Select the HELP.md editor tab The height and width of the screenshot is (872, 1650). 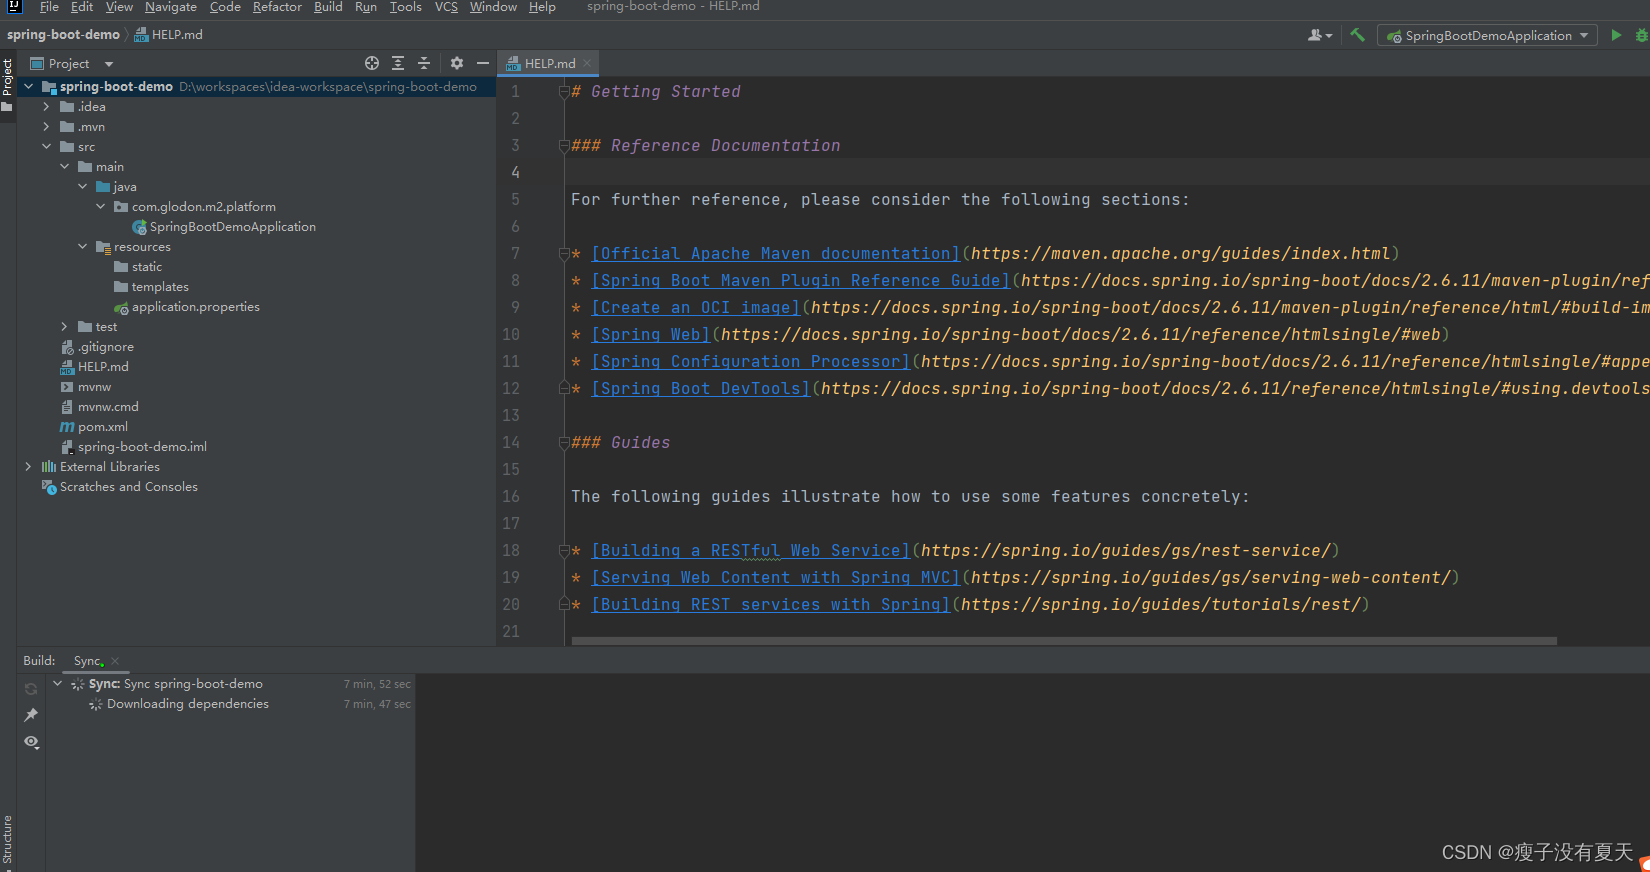pos(549,63)
